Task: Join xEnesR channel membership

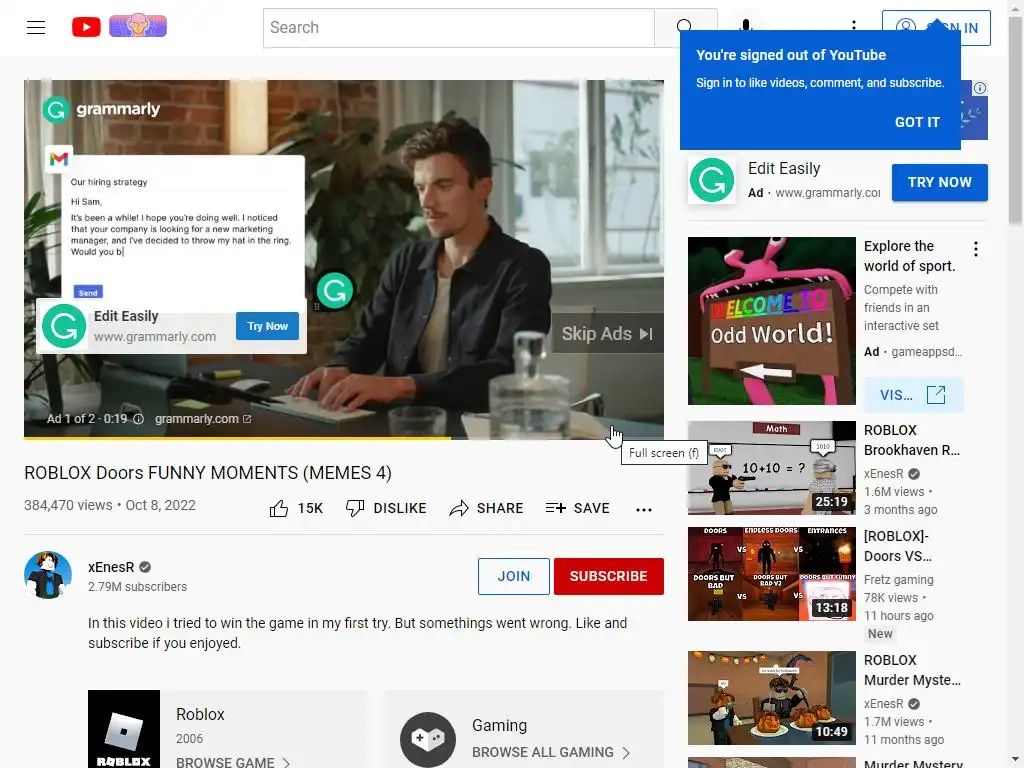Action: 513,576
